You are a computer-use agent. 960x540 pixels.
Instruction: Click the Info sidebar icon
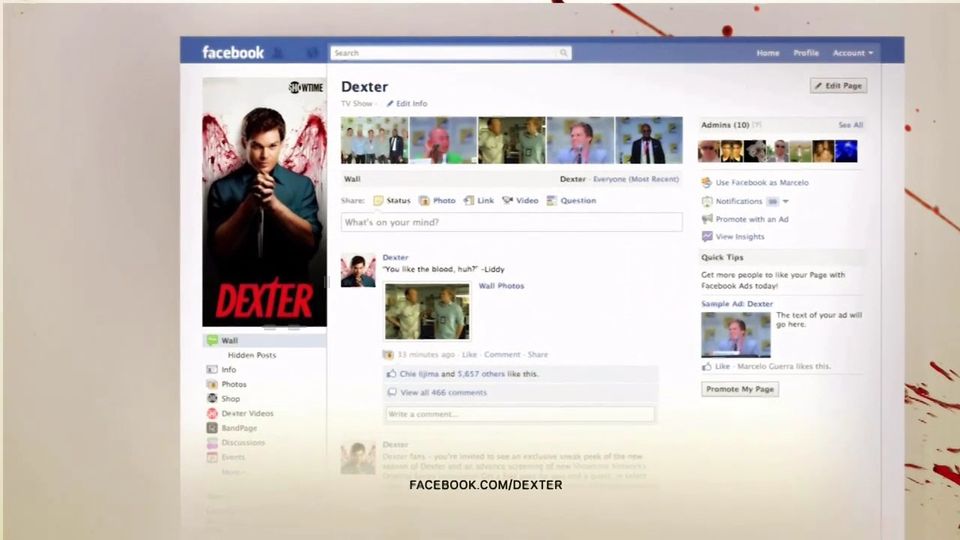(x=212, y=369)
